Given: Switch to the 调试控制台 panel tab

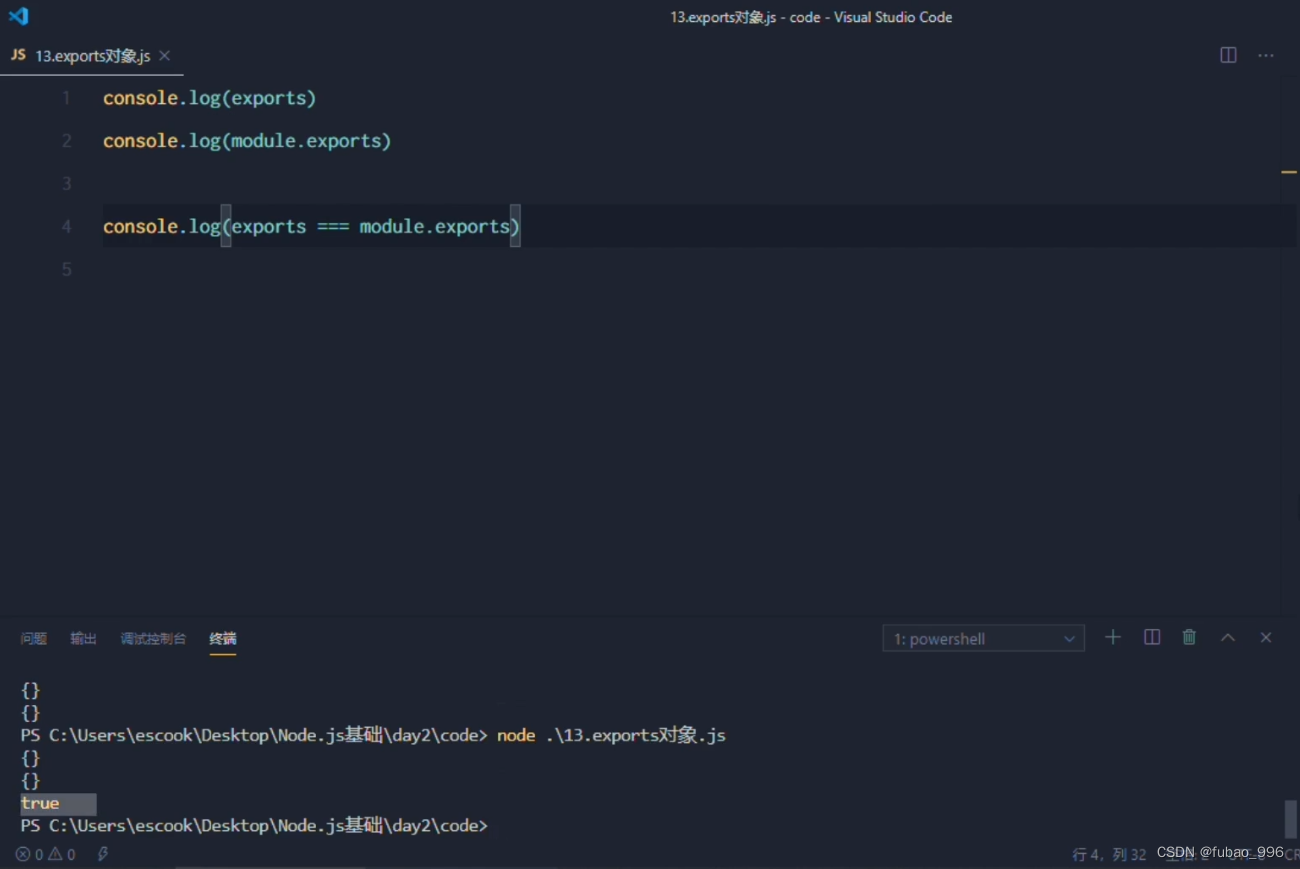Looking at the screenshot, I should click(153, 638).
